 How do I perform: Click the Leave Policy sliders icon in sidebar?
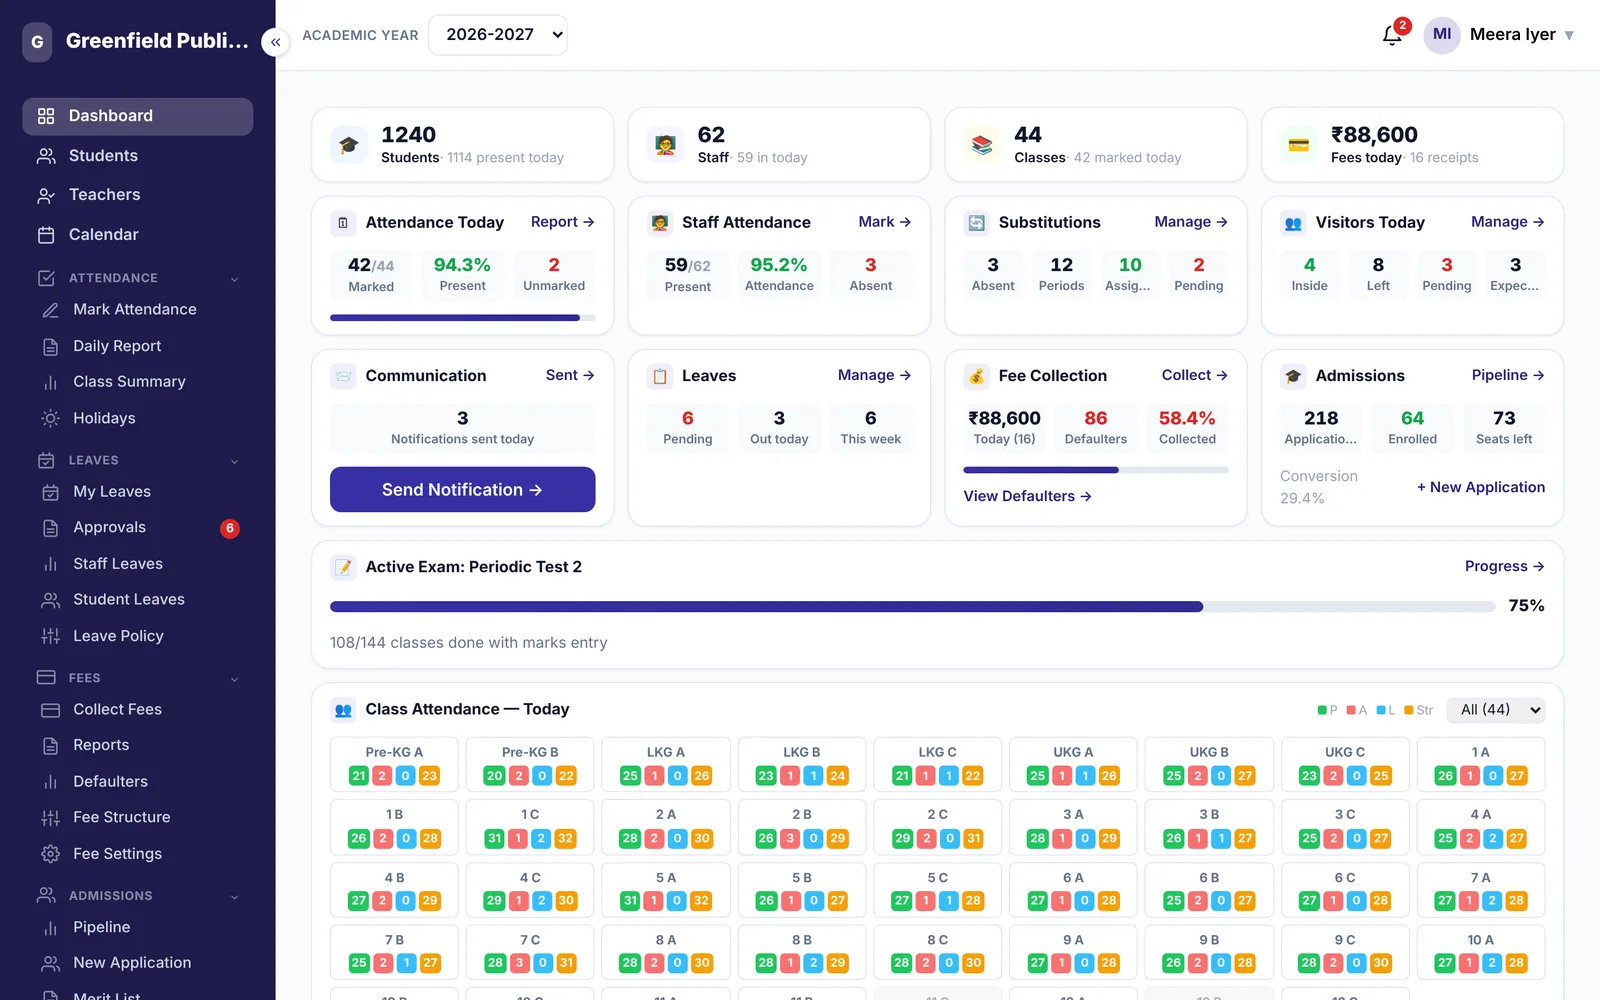pos(50,636)
